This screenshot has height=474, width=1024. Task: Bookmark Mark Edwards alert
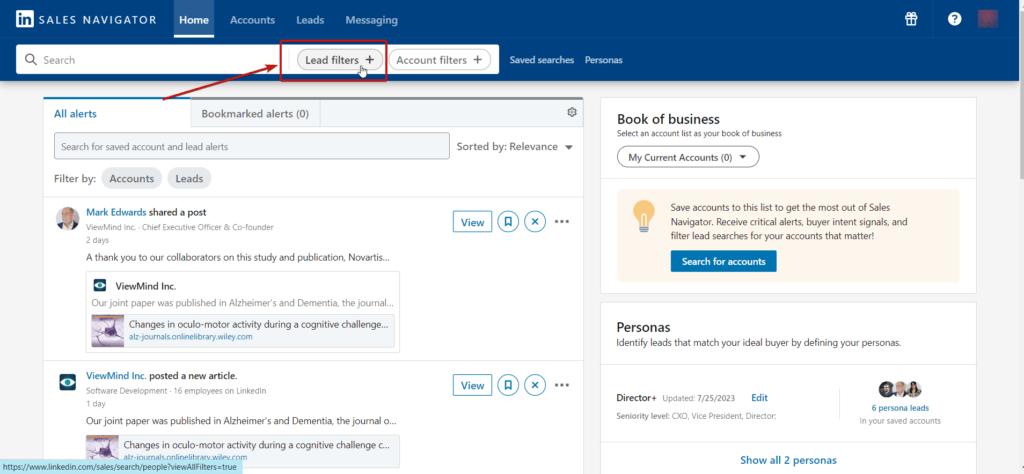(507, 222)
